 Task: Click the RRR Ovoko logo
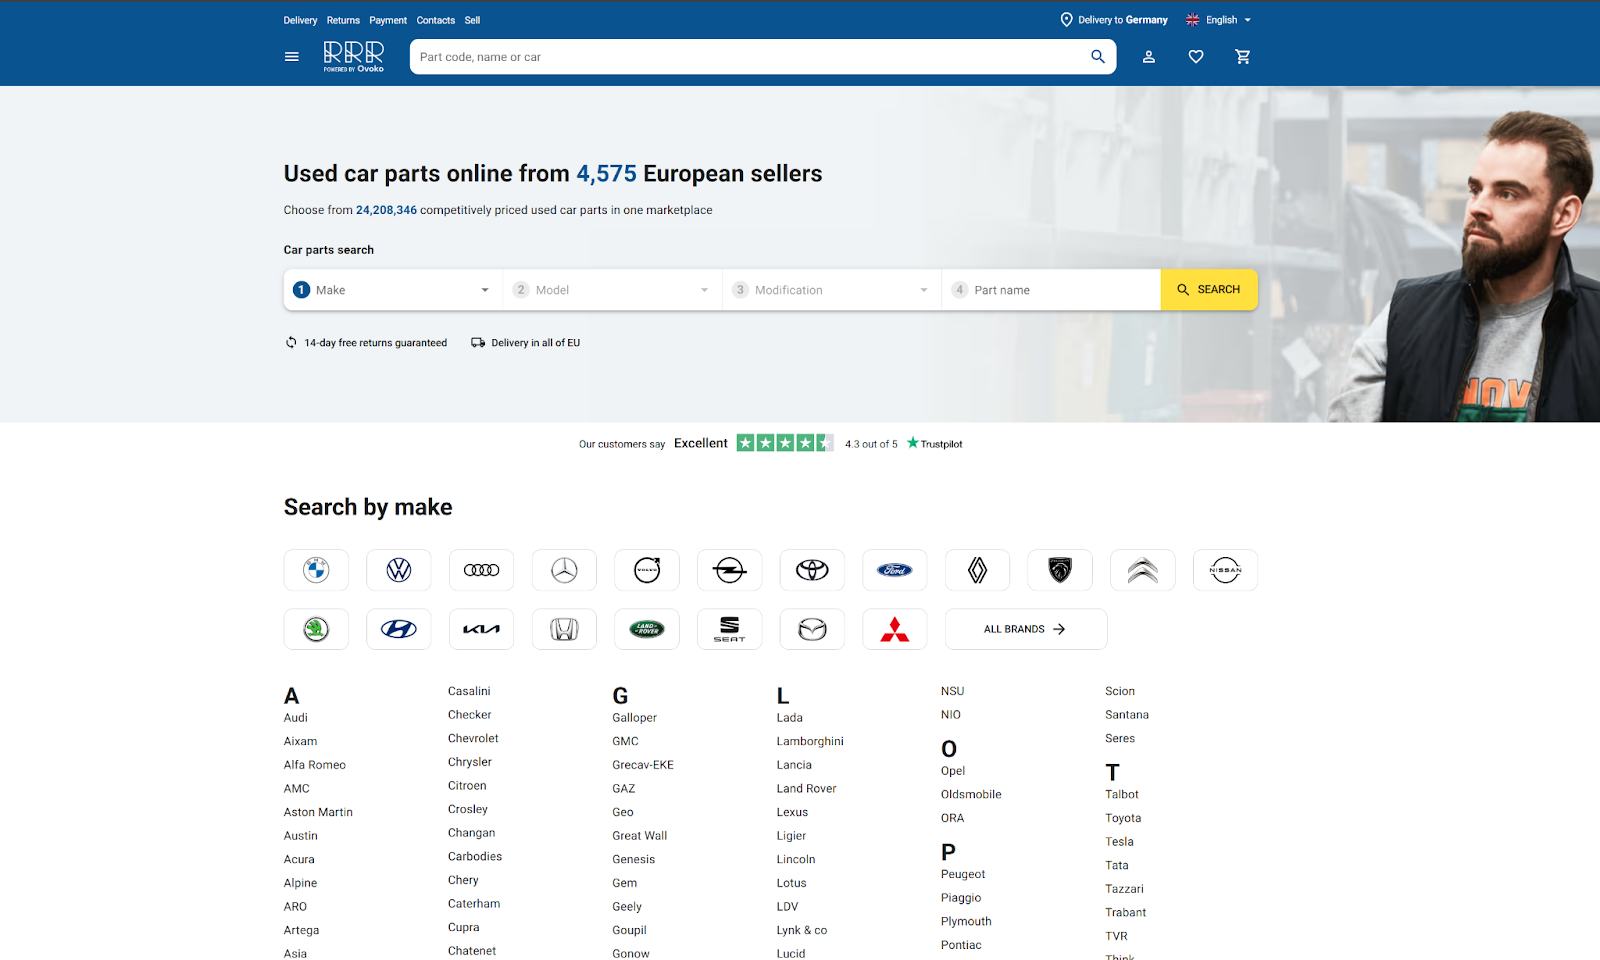[x=354, y=57]
